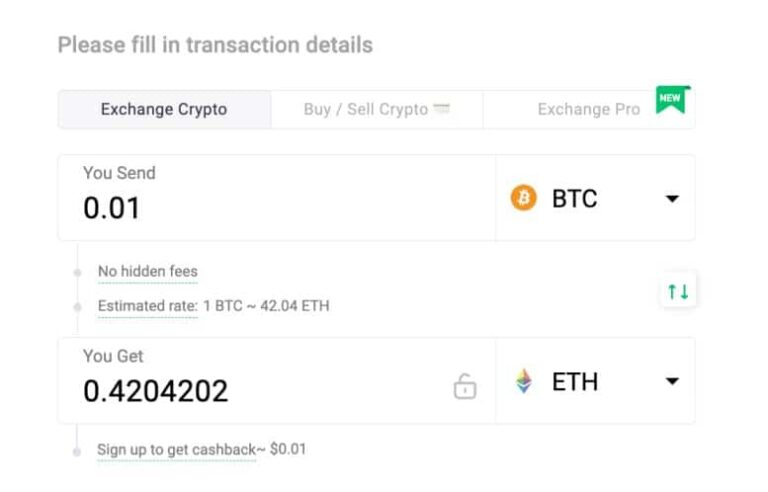This screenshot has height=492, width=768.
Task: Switch to the Exchange Crypto tab
Action: (x=164, y=109)
